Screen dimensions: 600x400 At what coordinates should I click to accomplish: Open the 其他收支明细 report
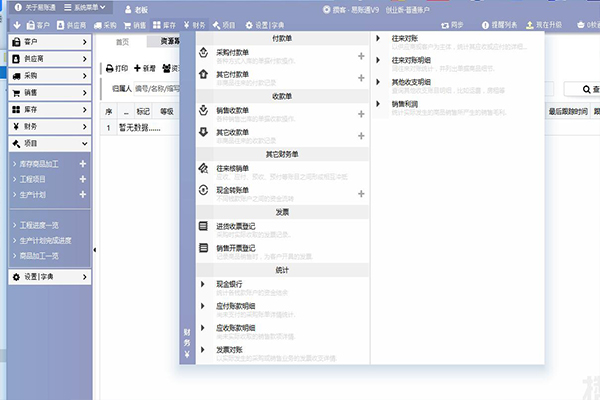(411, 82)
